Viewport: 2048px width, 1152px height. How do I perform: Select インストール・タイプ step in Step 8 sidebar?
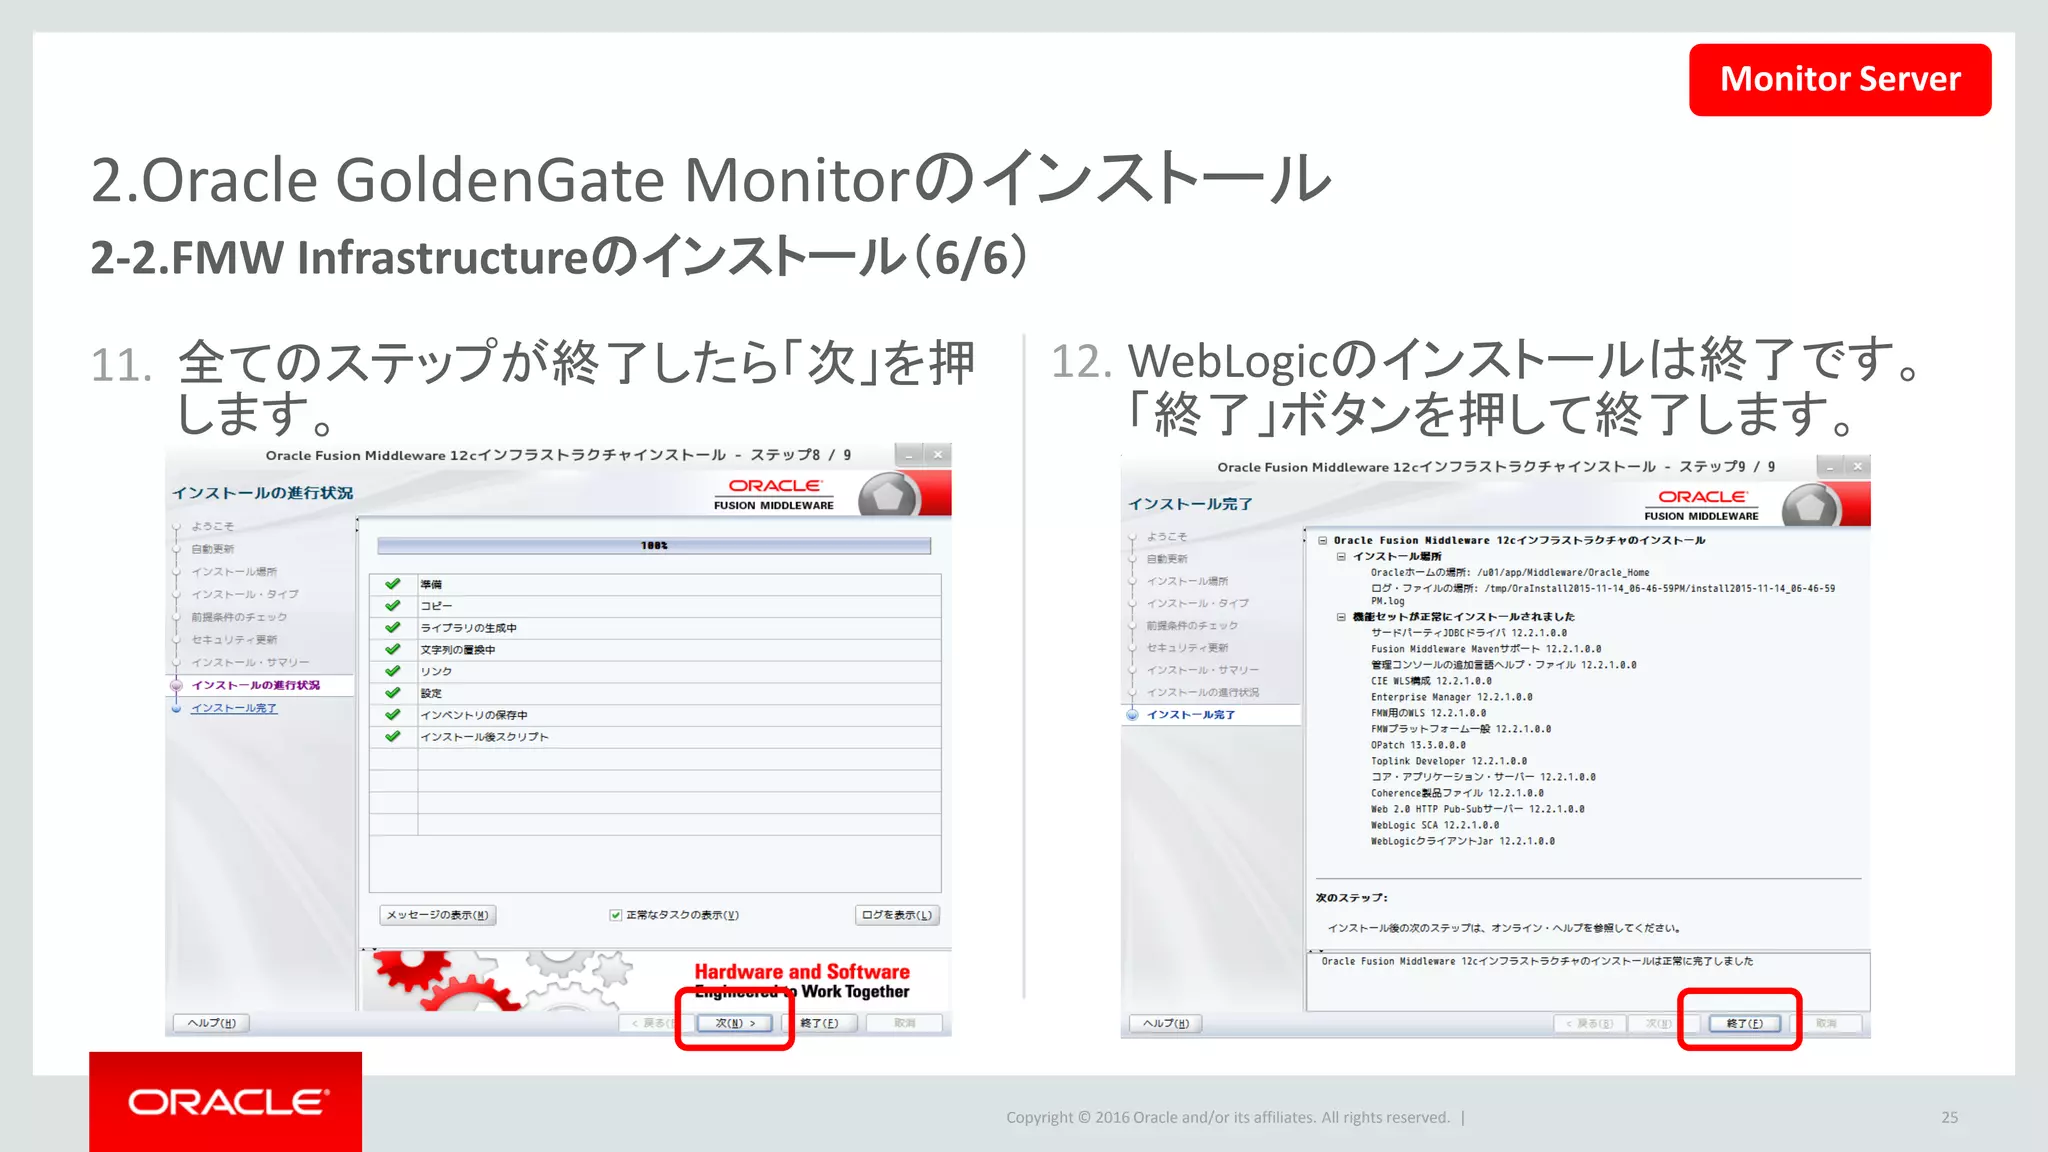coord(245,594)
